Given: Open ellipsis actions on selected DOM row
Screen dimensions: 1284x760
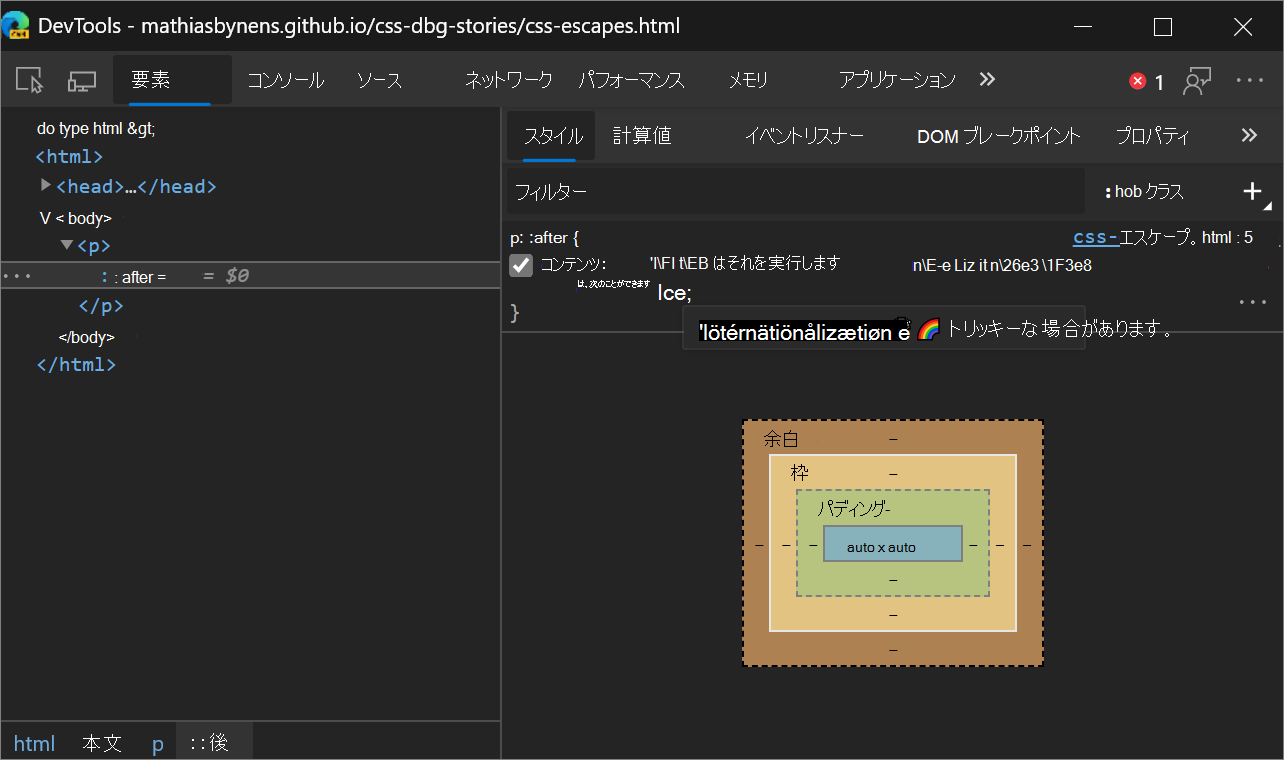Looking at the screenshot, I should [18, 275].
